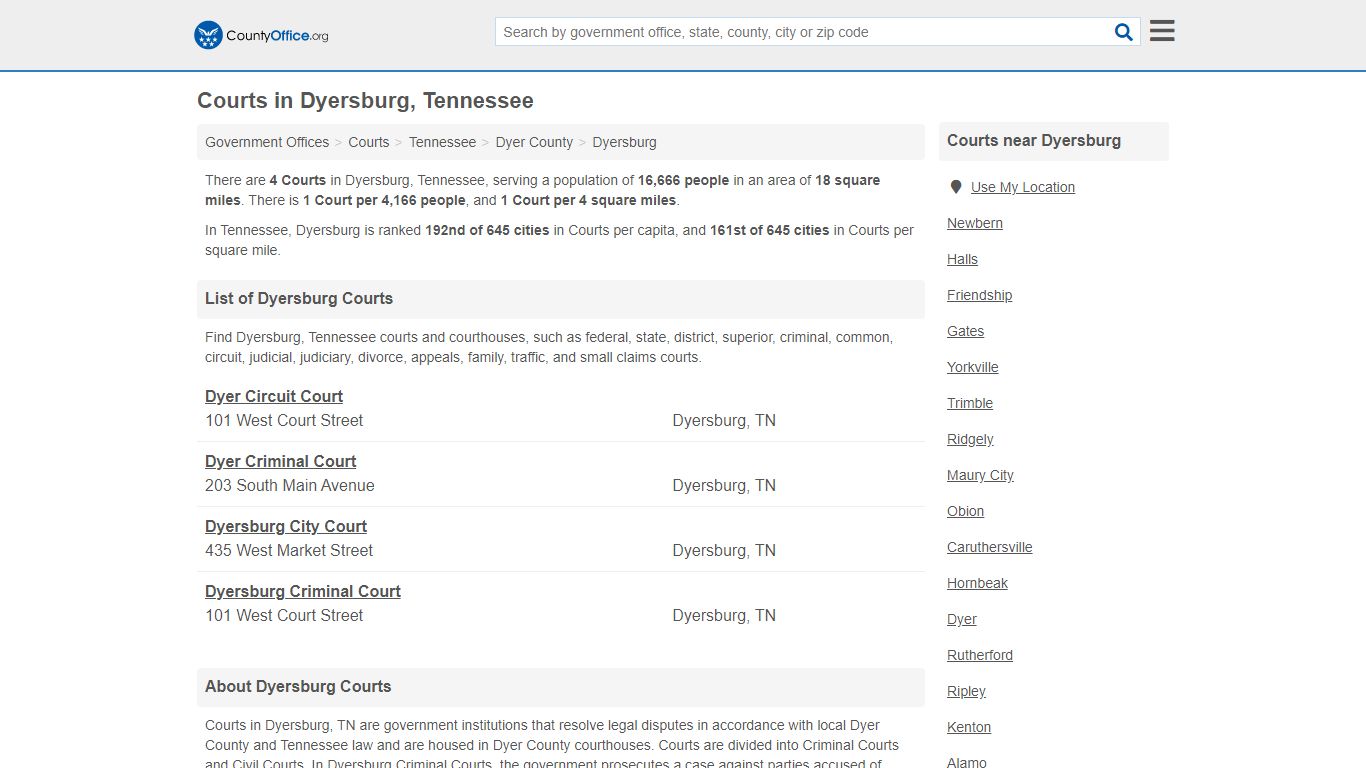Click the search magnifier icon
Image resolution: width=1366 pixels, height=768 pixels.
[1124, 32]
